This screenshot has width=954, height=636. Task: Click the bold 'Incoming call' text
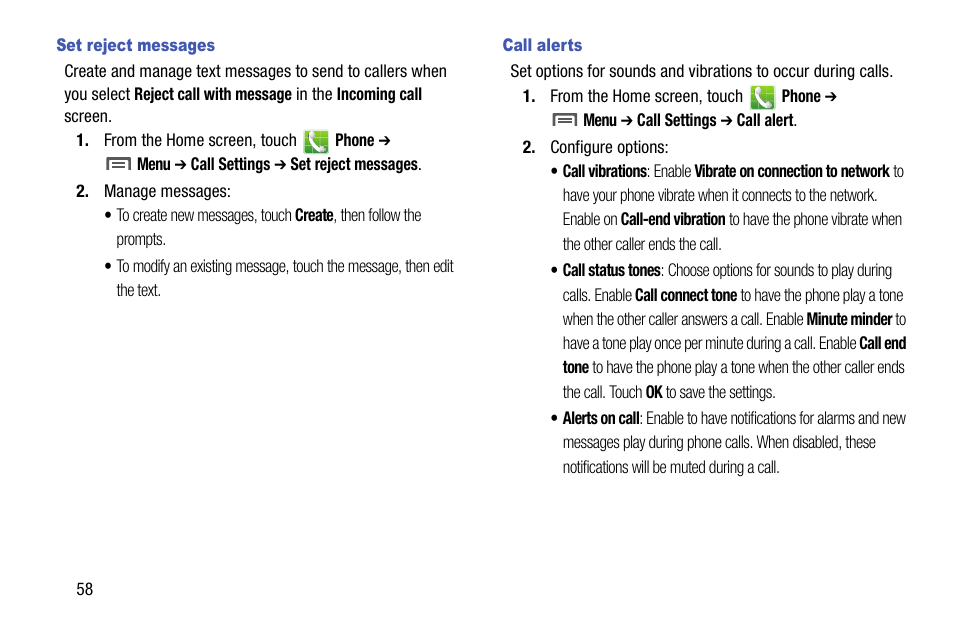[379, 94]
